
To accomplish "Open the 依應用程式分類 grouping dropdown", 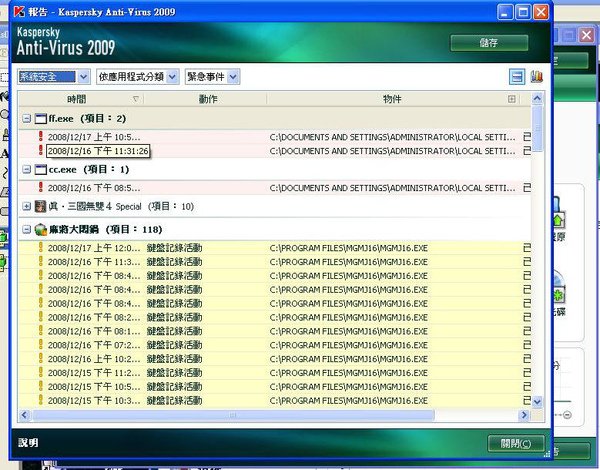I will coord(137,77).
